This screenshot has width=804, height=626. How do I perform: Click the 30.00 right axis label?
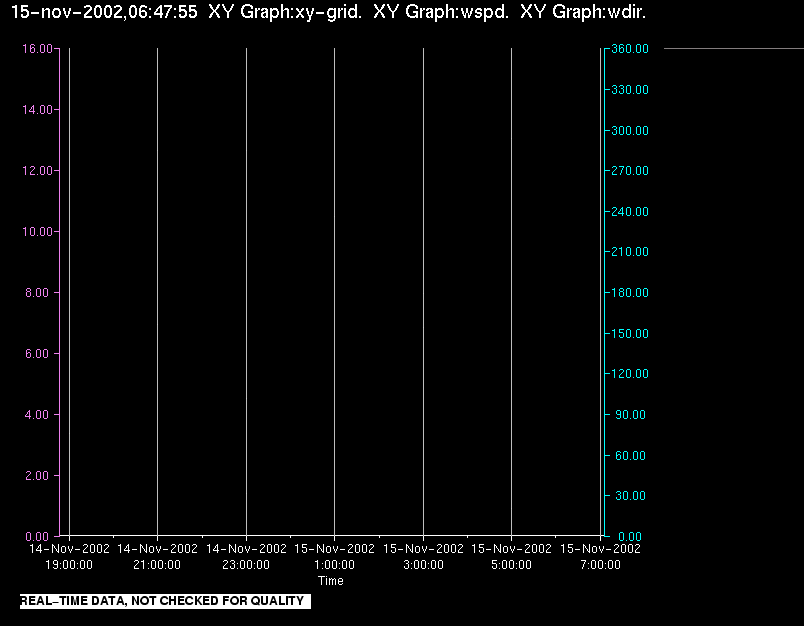point(630,496)
